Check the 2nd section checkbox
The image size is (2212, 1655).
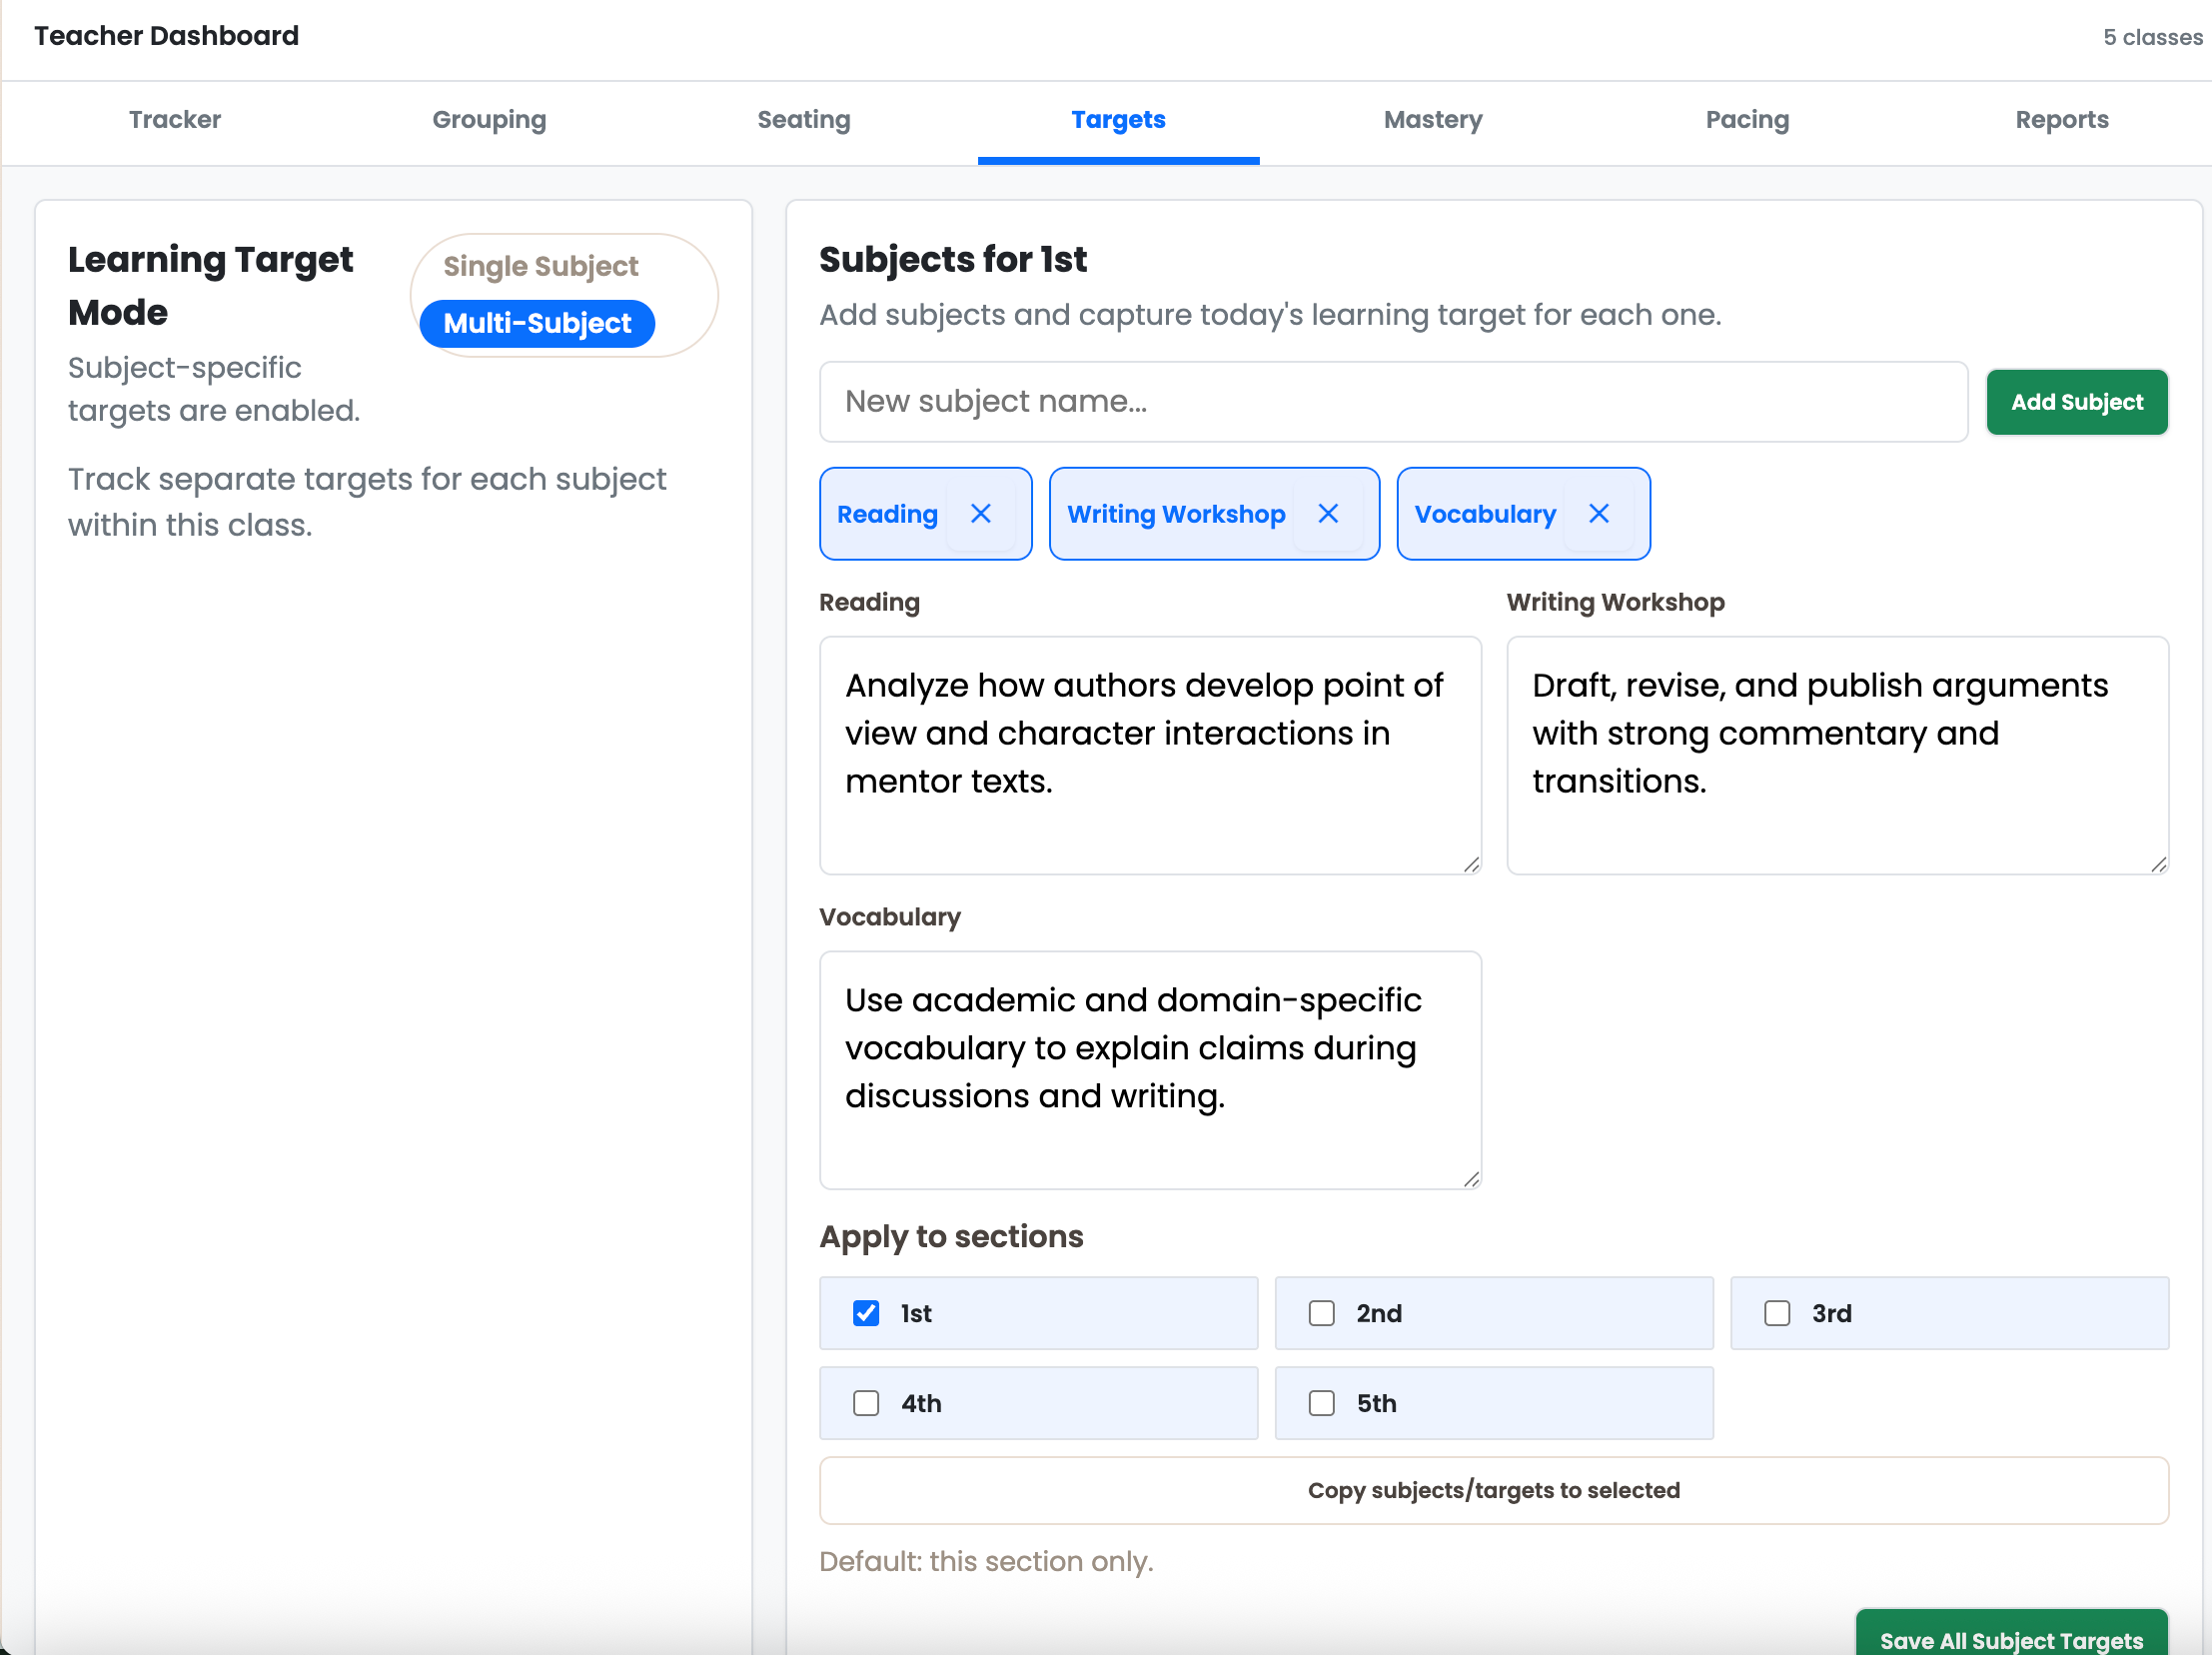coord(1322,1313)
